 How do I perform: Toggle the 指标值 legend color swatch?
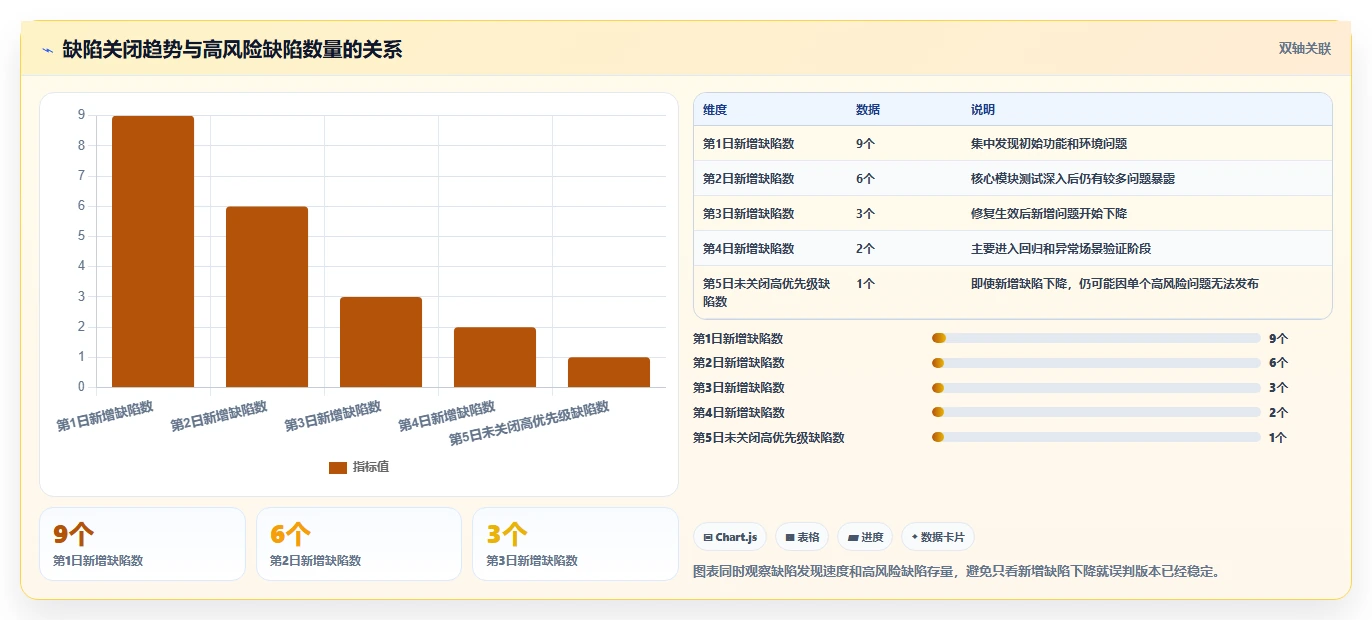[338, 467]
